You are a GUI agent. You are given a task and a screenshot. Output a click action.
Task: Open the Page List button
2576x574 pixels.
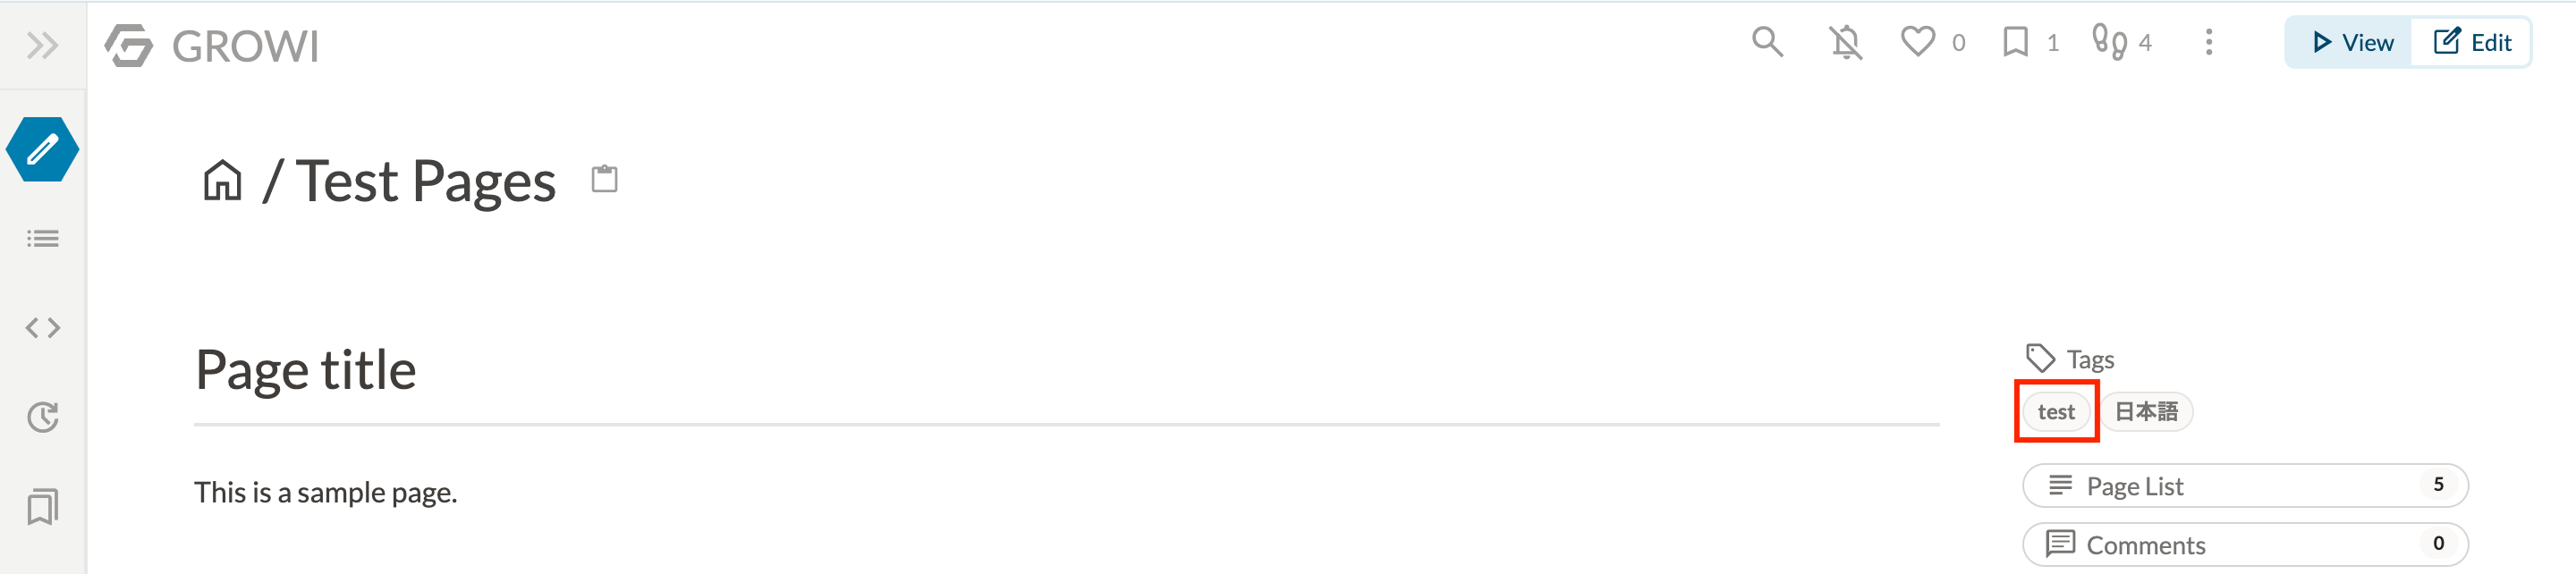2245,486
